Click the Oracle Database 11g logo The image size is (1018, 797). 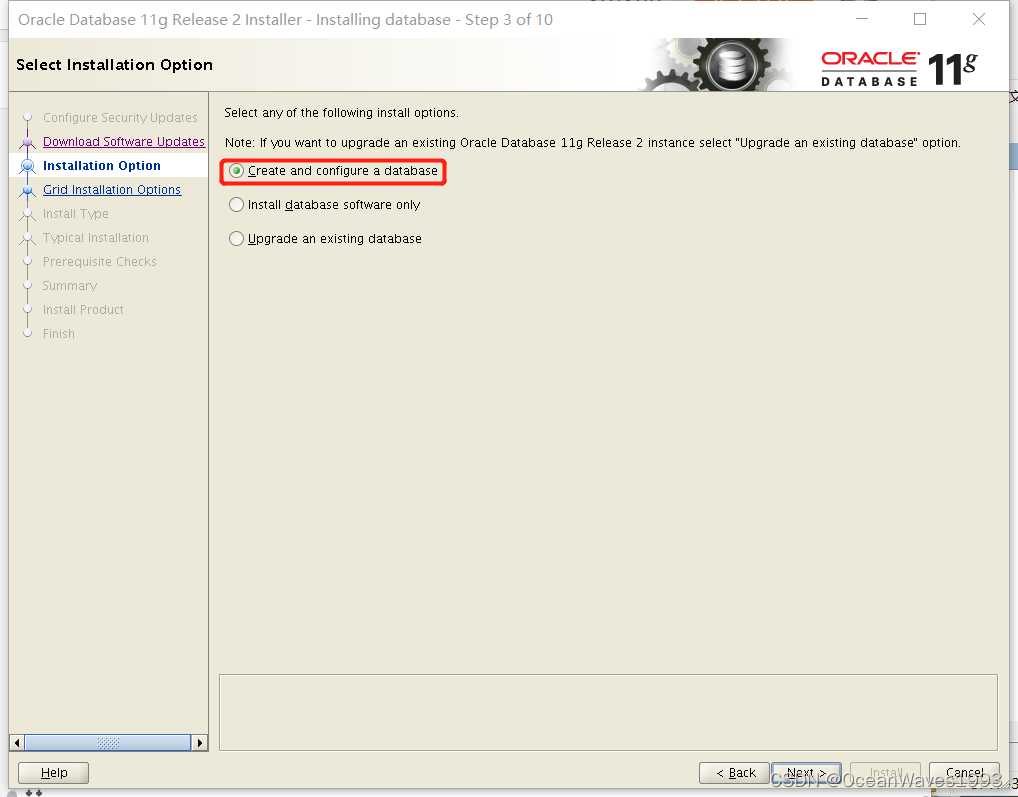pyautogui.click(x=899, y=69)
